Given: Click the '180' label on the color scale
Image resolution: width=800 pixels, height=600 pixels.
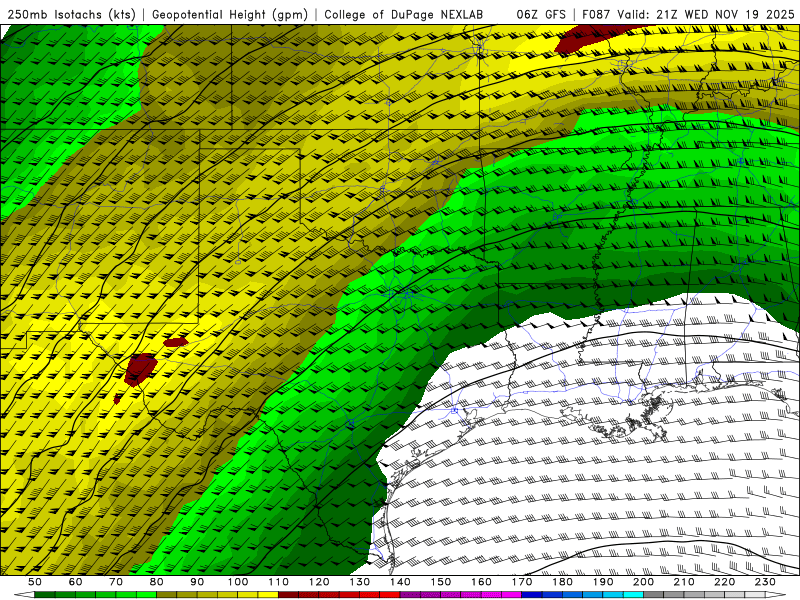Looking at the screenshot, I should pos(563,582).
